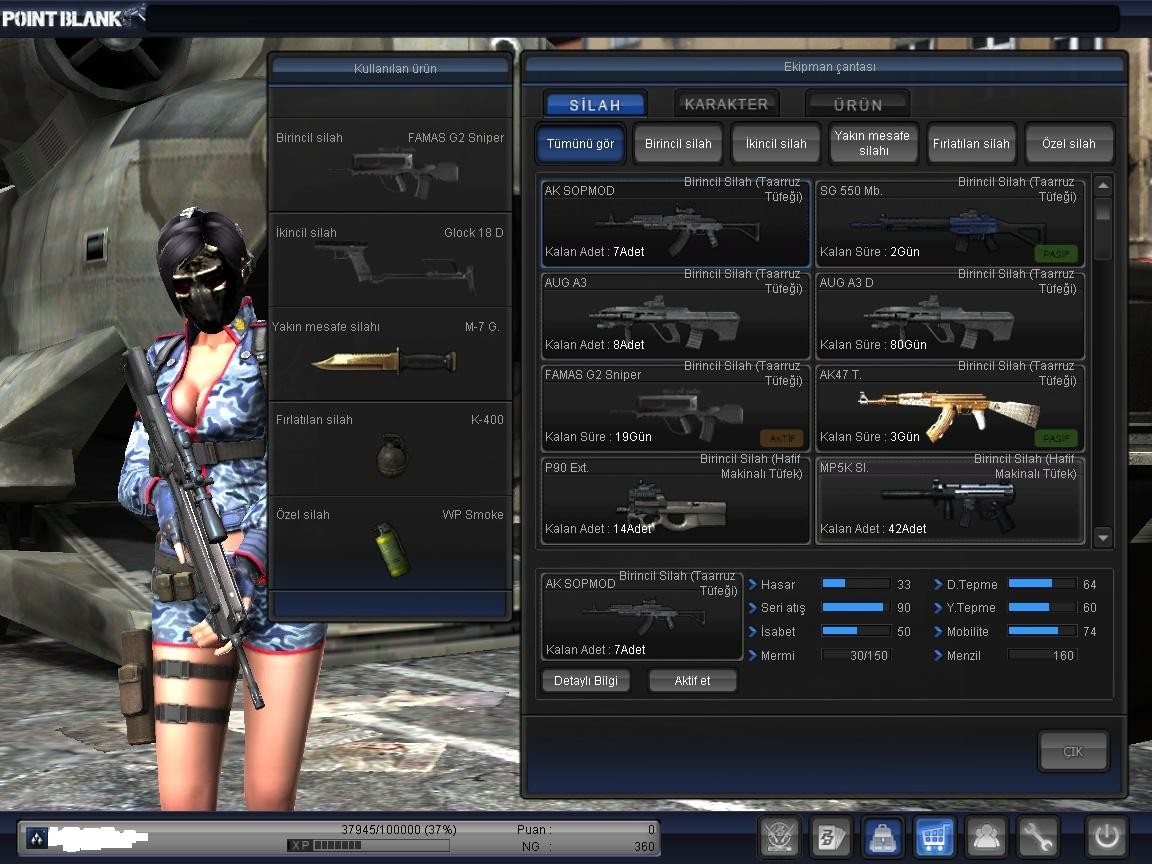This screenshot has width=1152, height=864.
Task: Click AKTİF badge on FAMAS G2 Sniper
Action: coord(782,439)
